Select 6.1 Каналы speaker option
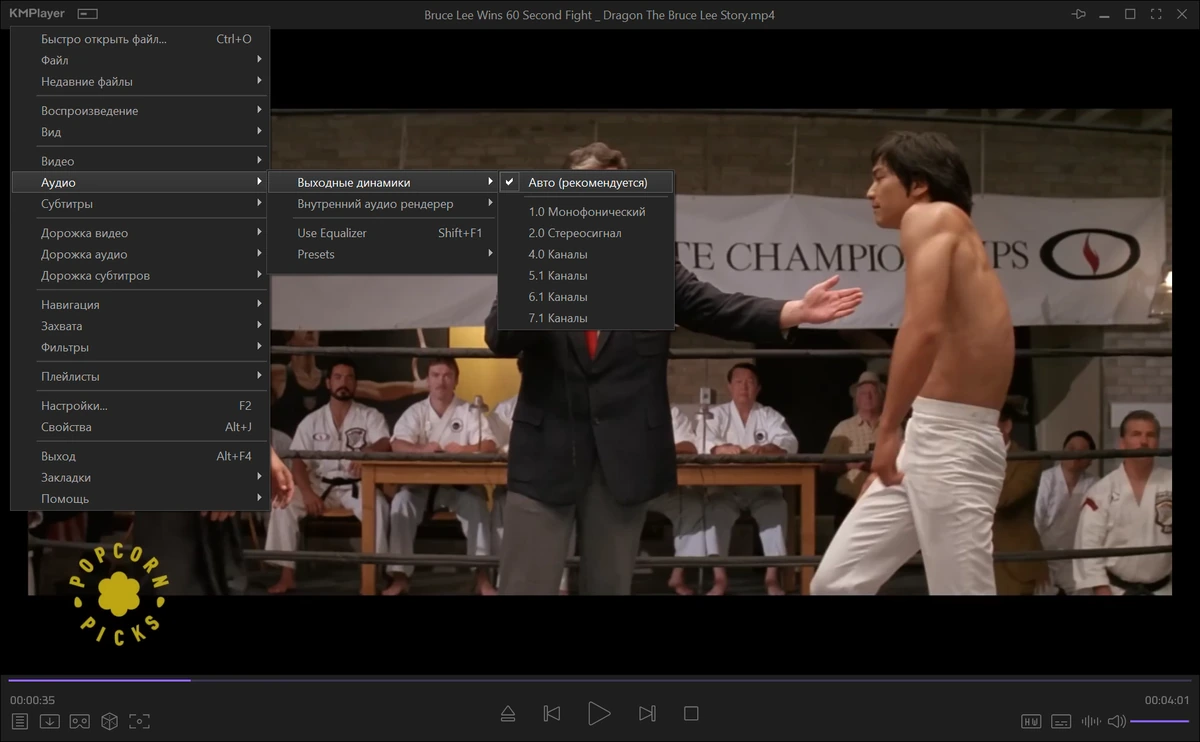The height and width of the screenshot is (742, 1200). [x=587, y=297]
